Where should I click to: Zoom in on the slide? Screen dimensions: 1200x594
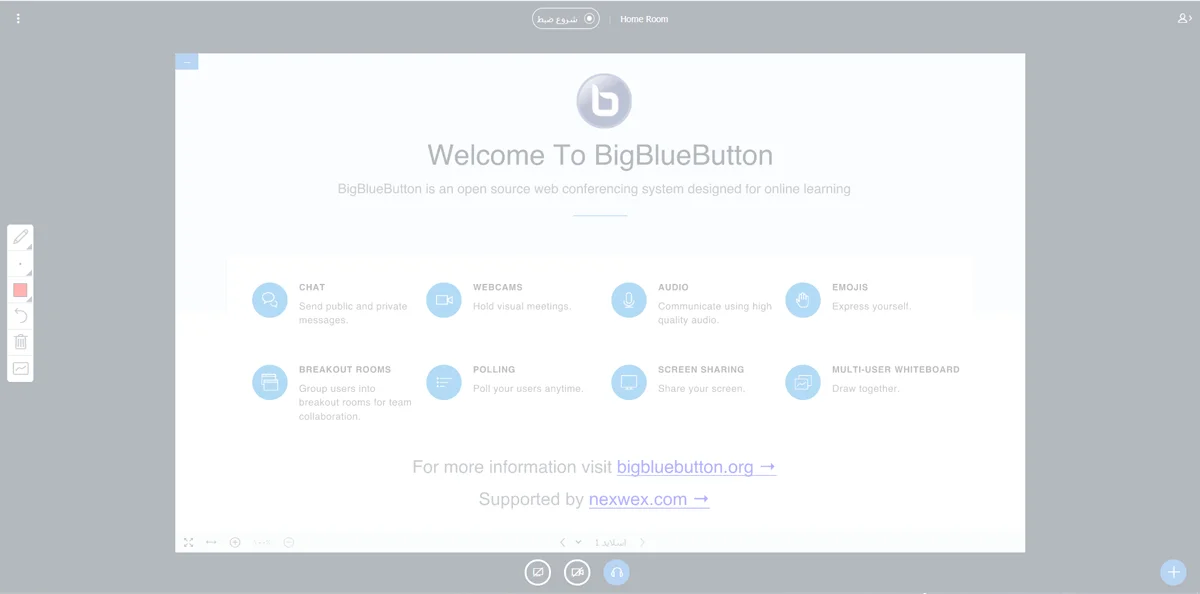235,542
